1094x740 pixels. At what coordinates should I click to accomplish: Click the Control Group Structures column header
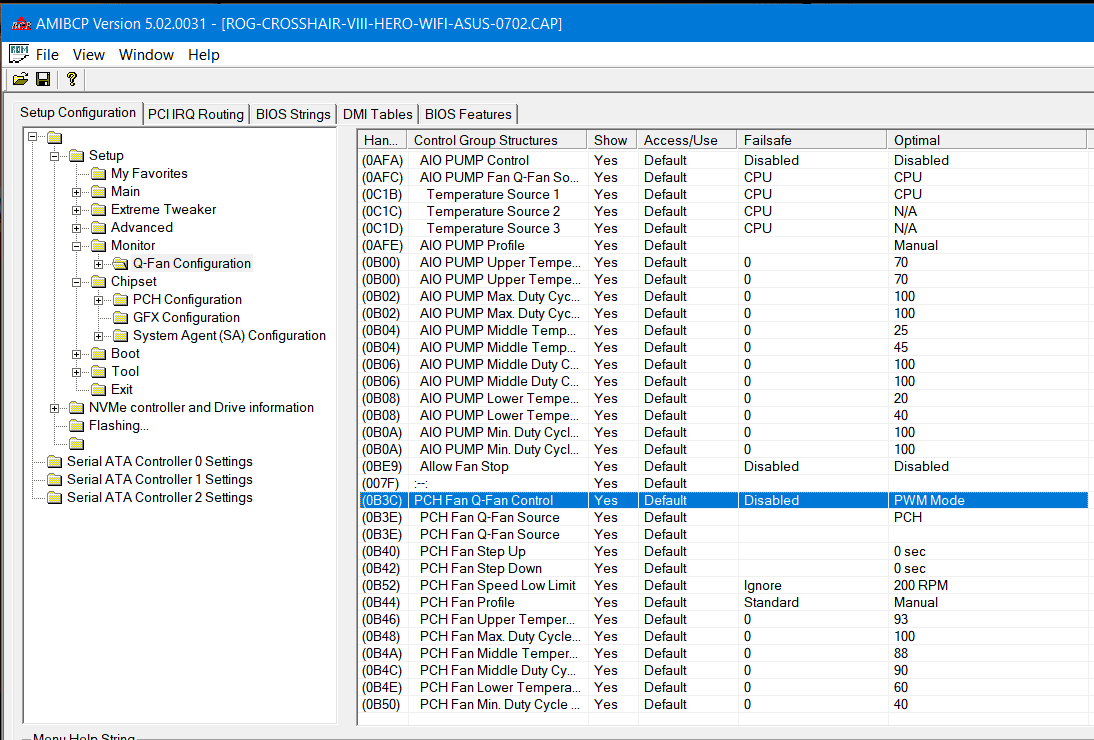pos(497,140)
